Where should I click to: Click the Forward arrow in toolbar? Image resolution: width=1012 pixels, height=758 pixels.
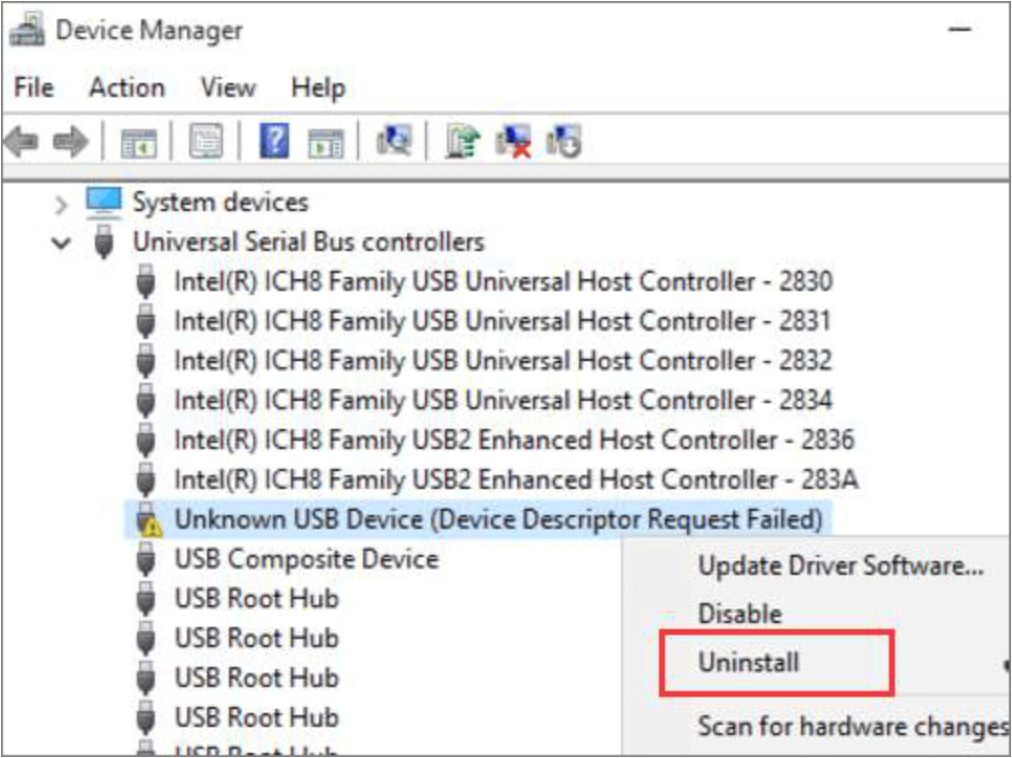(70, 142)
